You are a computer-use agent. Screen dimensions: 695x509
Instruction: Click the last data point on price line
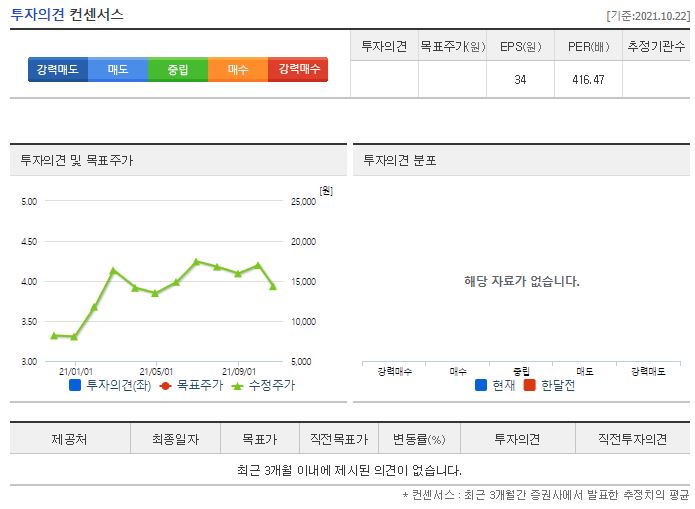click(273, 286)
